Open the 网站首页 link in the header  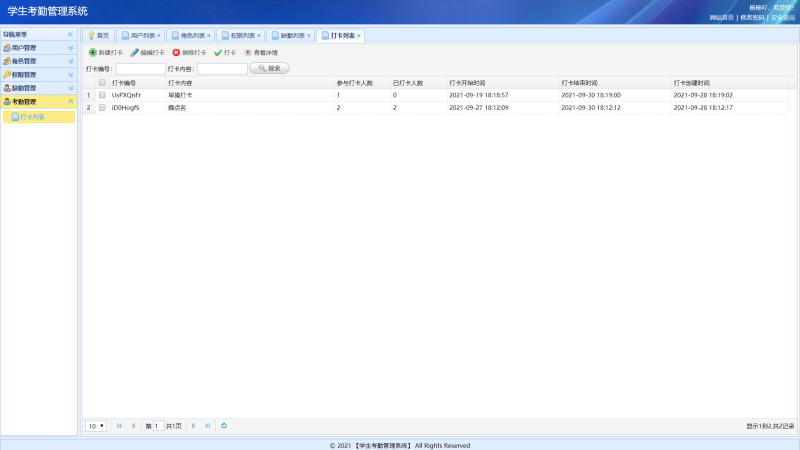click(721, 17)
